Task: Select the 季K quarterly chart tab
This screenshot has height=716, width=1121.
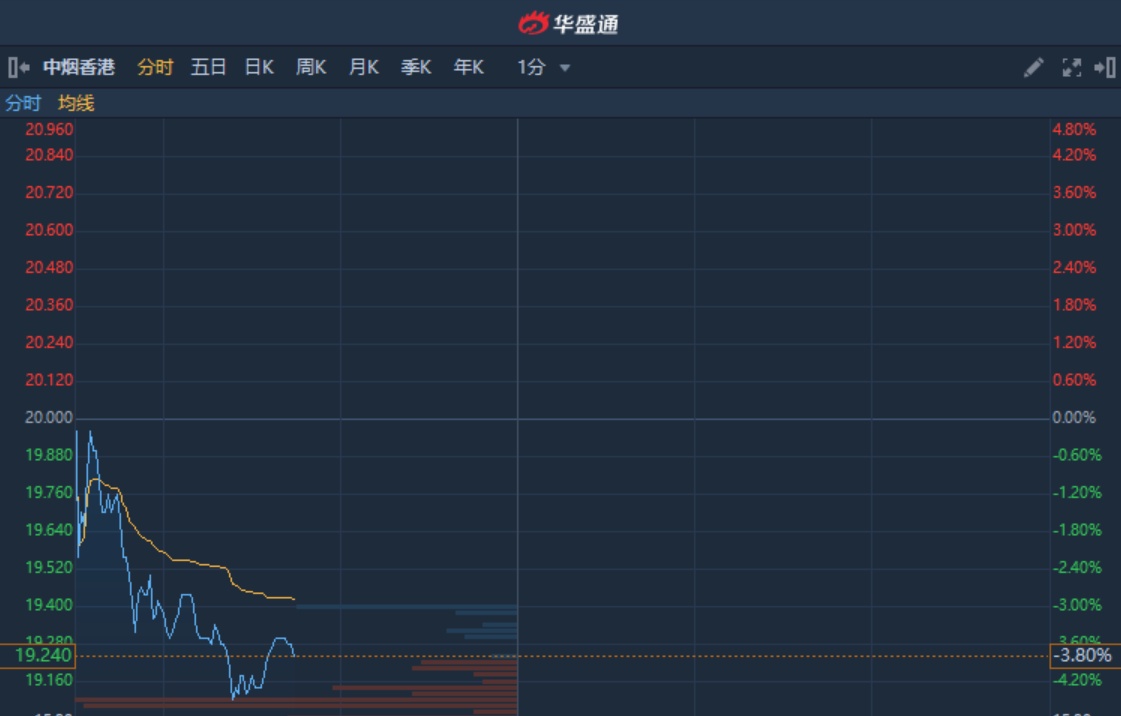Action: pos(415,68)
